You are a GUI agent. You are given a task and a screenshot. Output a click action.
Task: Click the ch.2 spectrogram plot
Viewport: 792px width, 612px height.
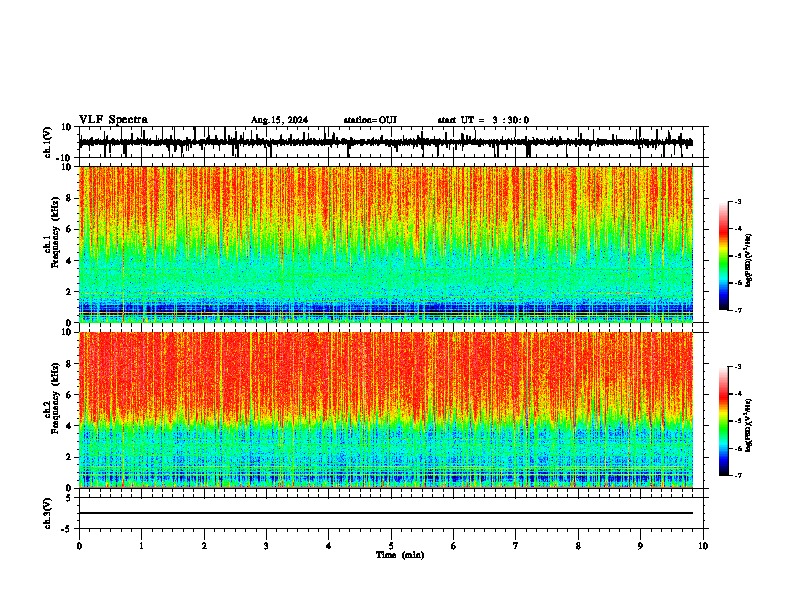(386, 410)
